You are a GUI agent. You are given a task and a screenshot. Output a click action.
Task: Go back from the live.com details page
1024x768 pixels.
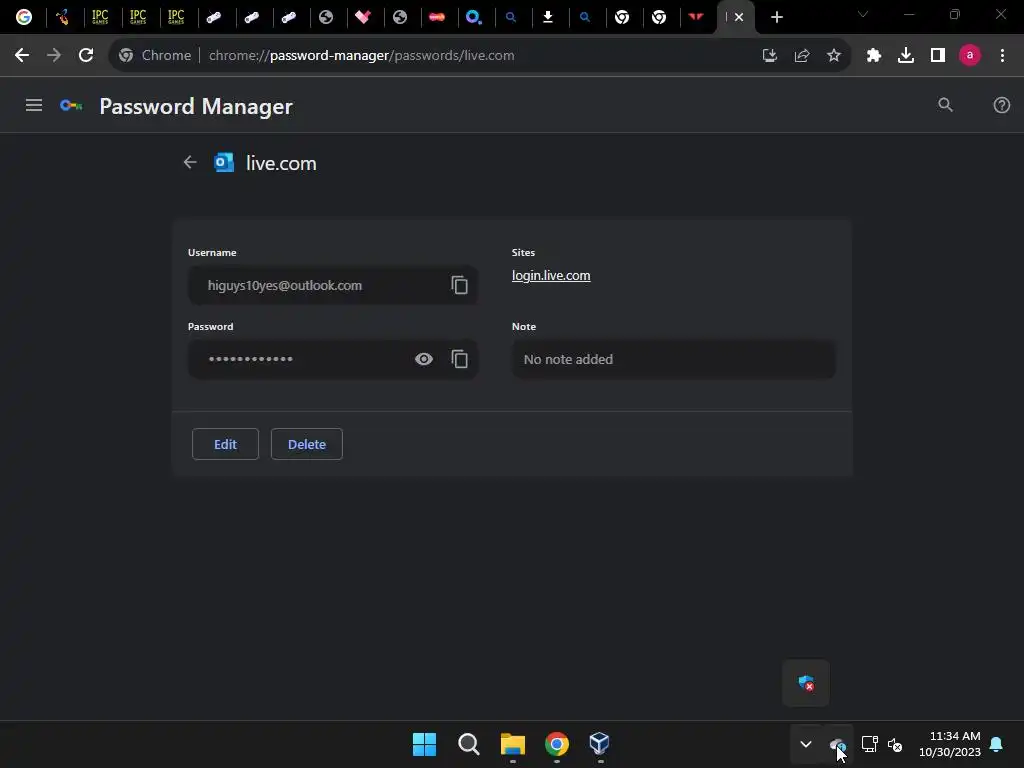(x=190, y=162)
